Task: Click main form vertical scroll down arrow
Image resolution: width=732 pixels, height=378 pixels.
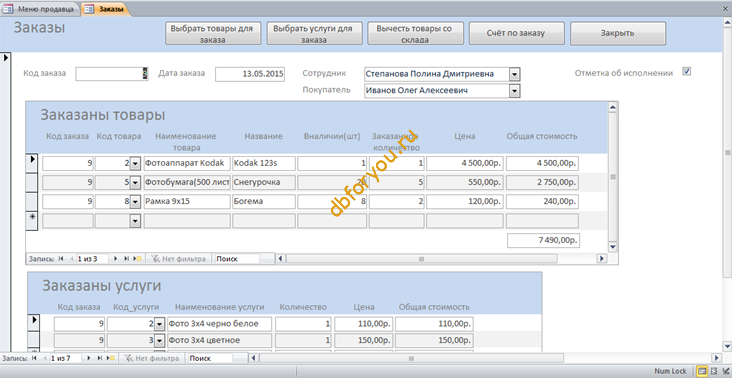Action: point(727,346)
